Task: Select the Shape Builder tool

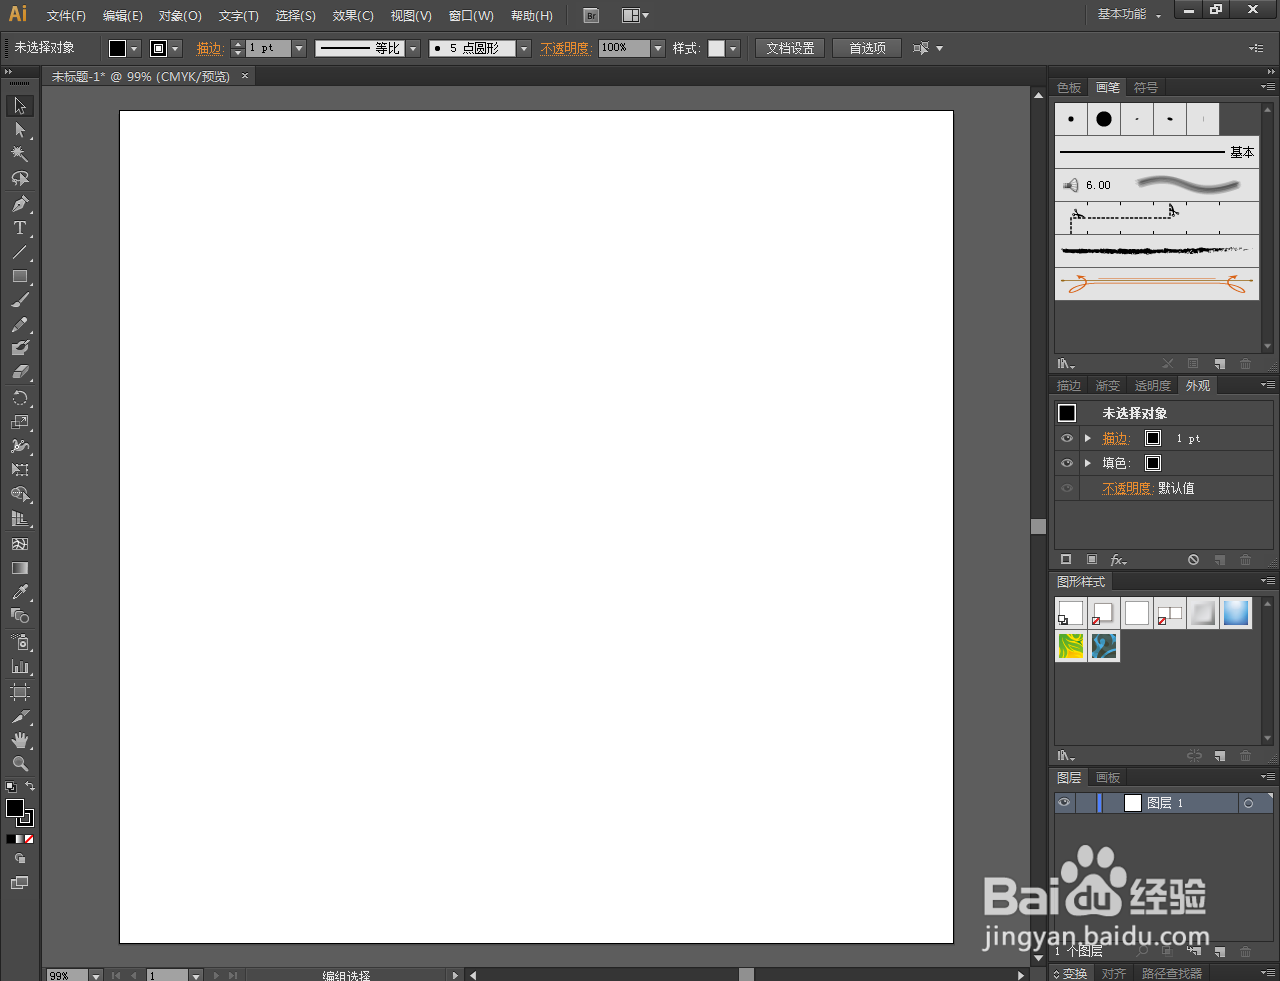Action: [x=20, y=495]
